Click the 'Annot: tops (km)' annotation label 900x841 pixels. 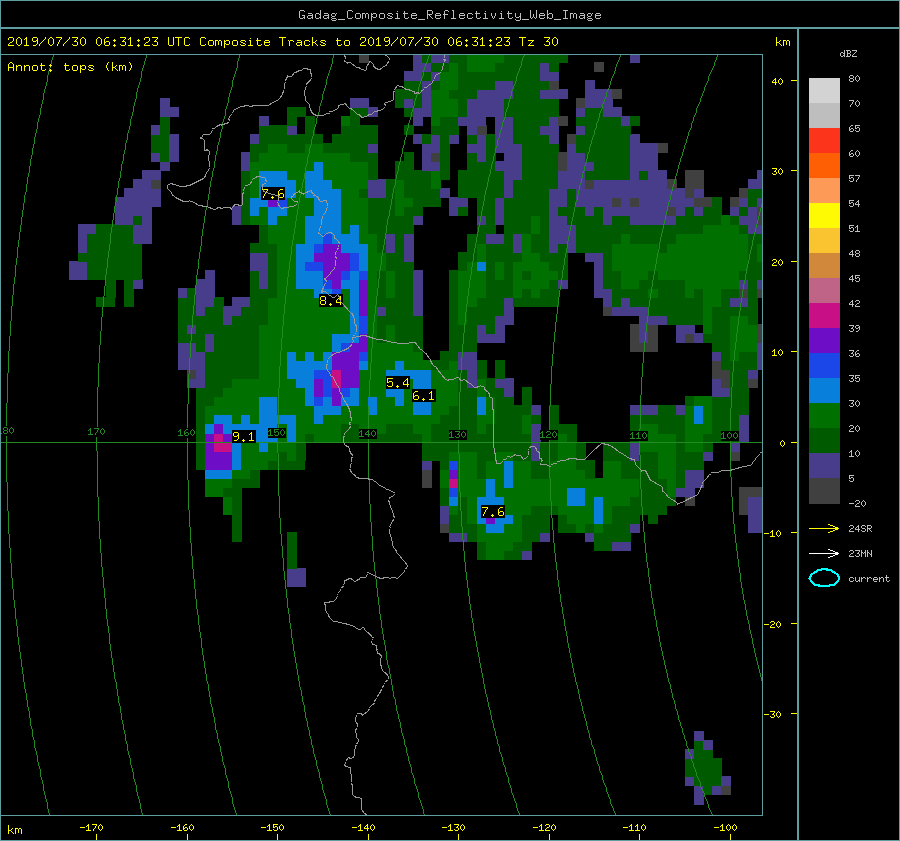70,67
